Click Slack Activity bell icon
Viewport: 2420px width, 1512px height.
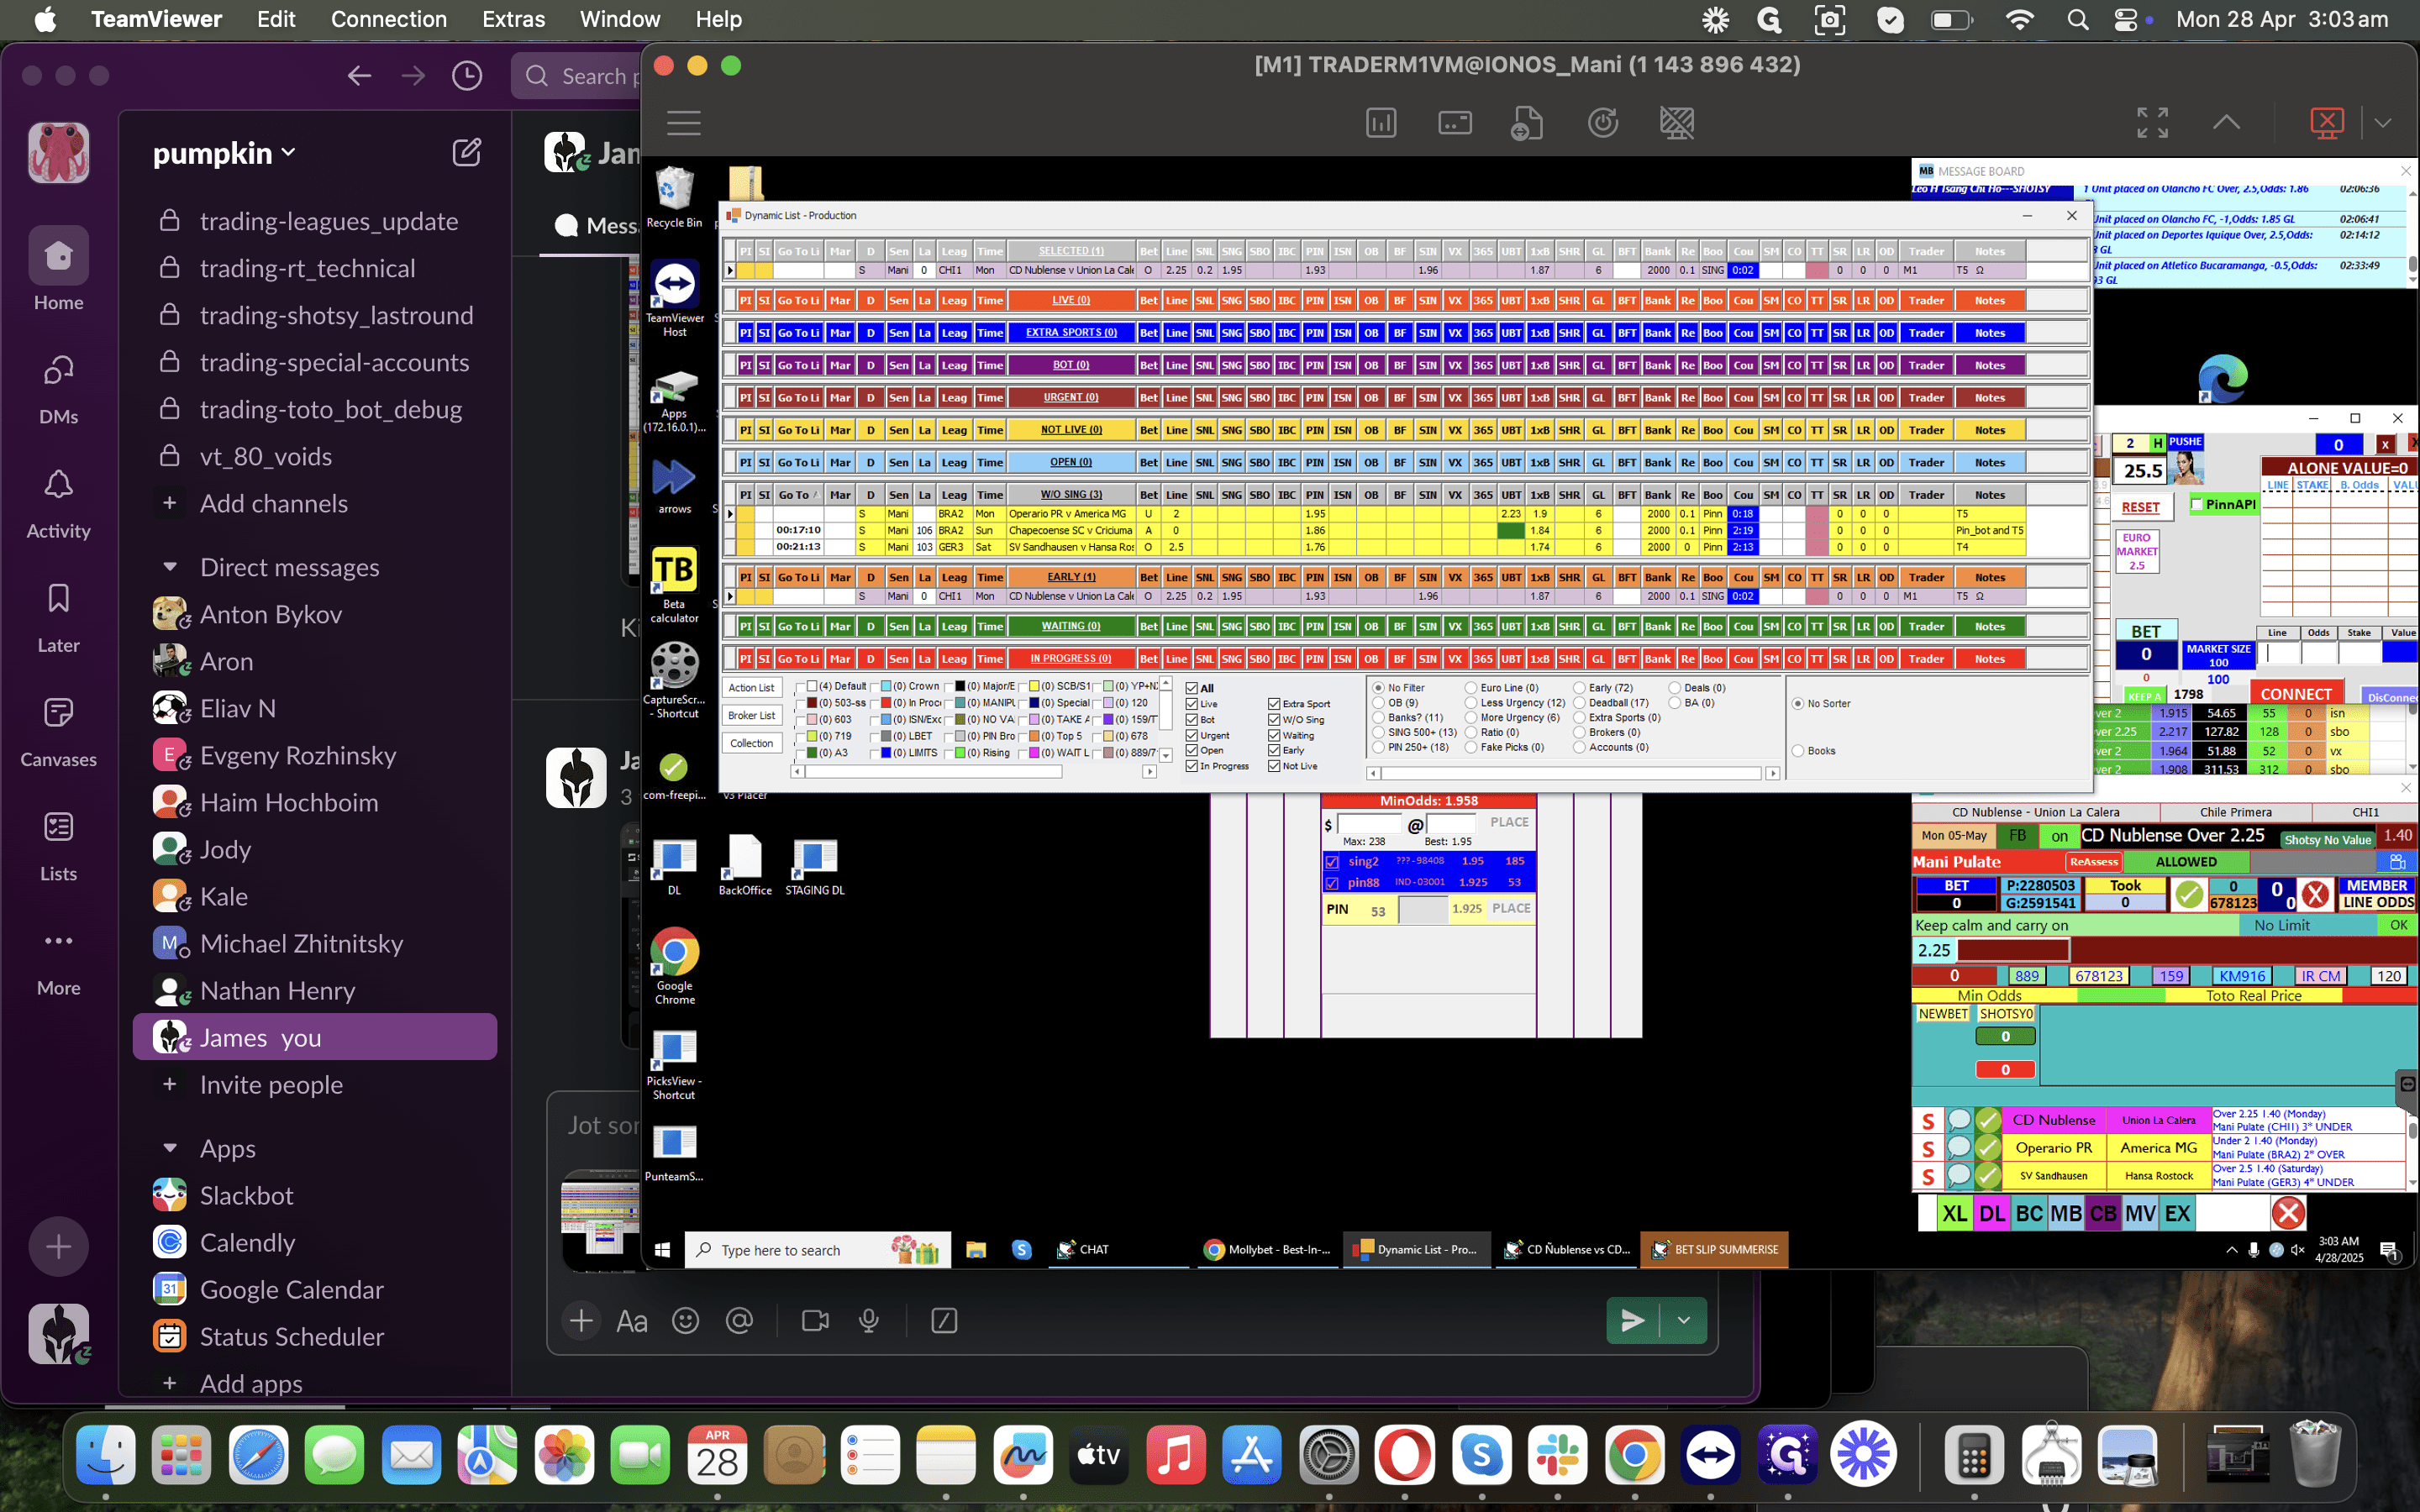pyautogui.click(x=58, y=486)
